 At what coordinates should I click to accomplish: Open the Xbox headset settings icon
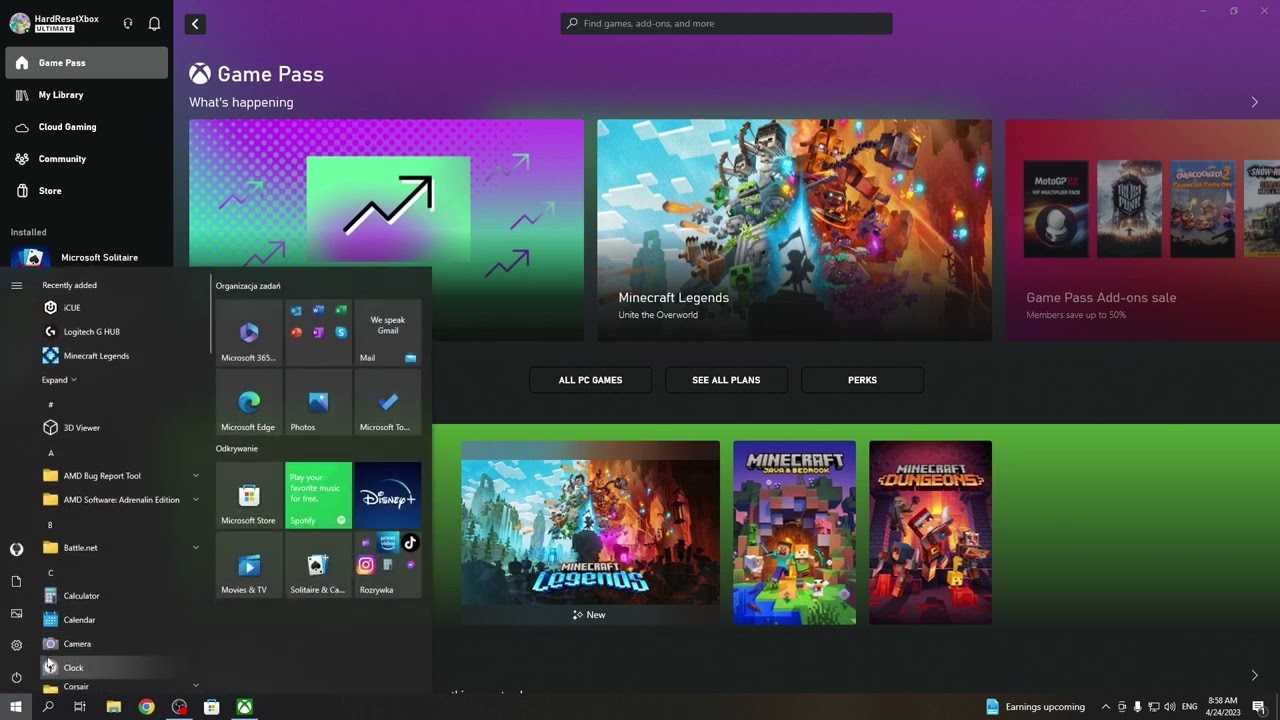tap(128, 23)
